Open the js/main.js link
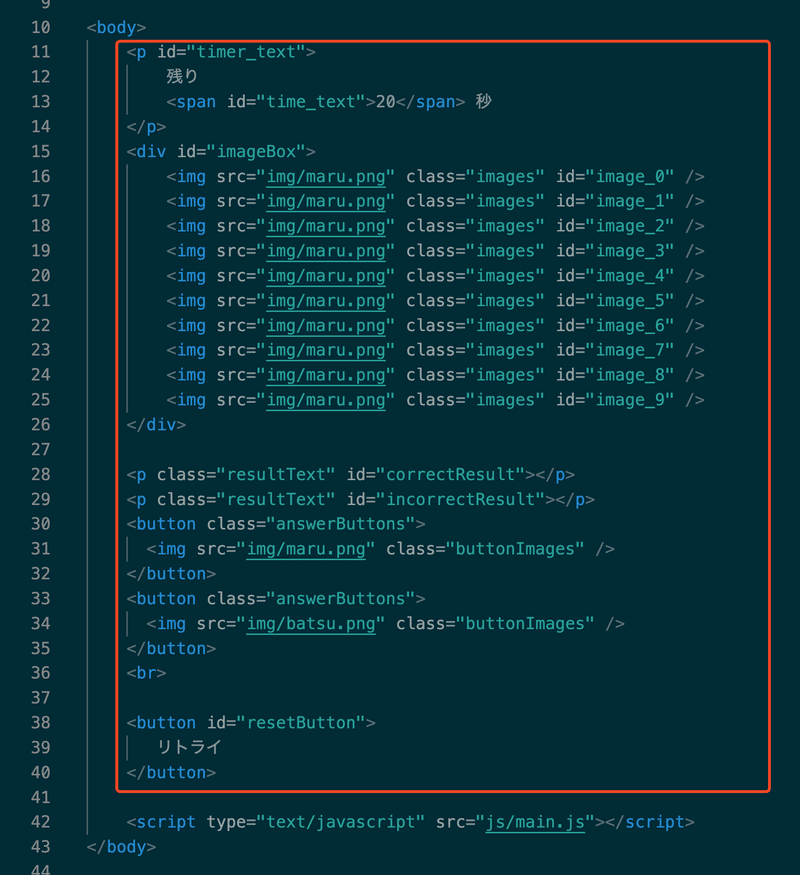This screenshot has width=800, height=875. [x=535, y=822]
